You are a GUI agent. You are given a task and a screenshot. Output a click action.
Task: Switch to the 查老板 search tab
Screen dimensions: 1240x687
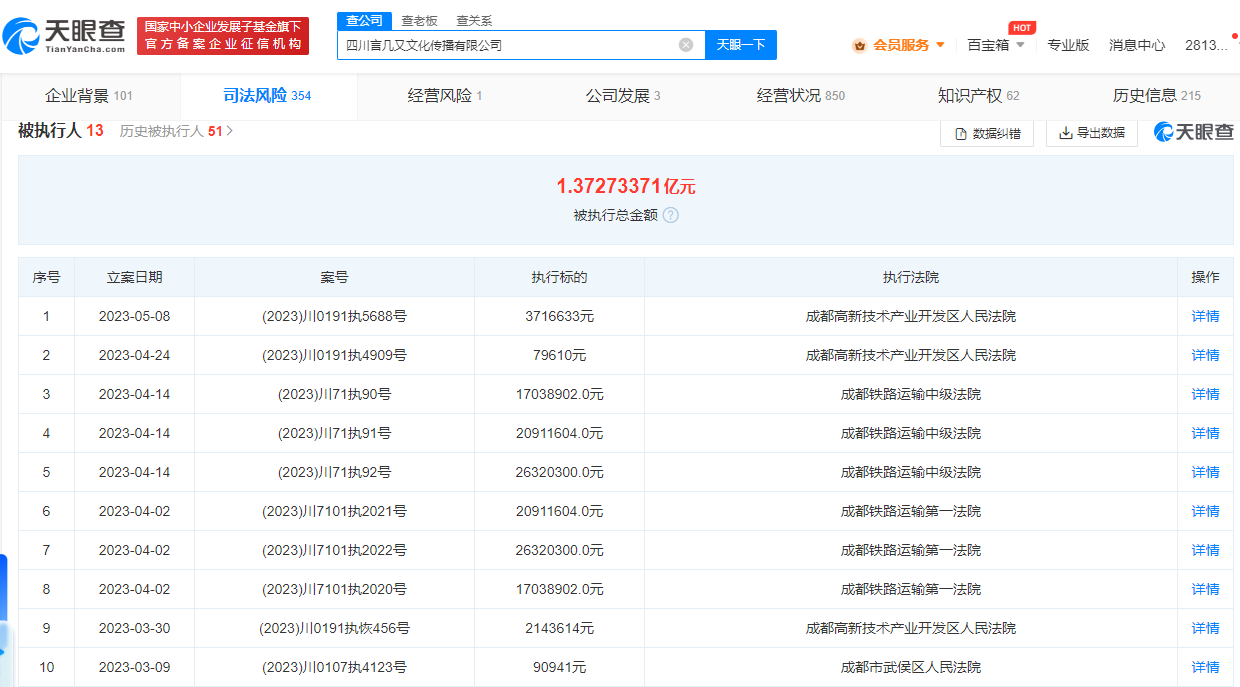tap(419, 21)
